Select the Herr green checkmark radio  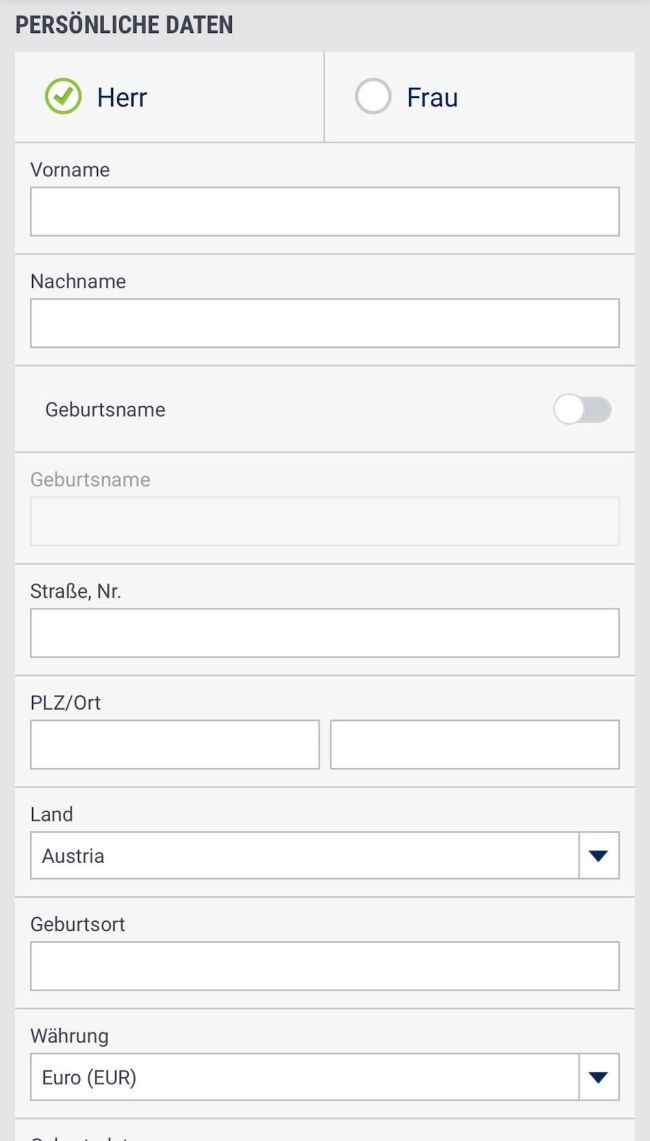(x=63, y=97)
